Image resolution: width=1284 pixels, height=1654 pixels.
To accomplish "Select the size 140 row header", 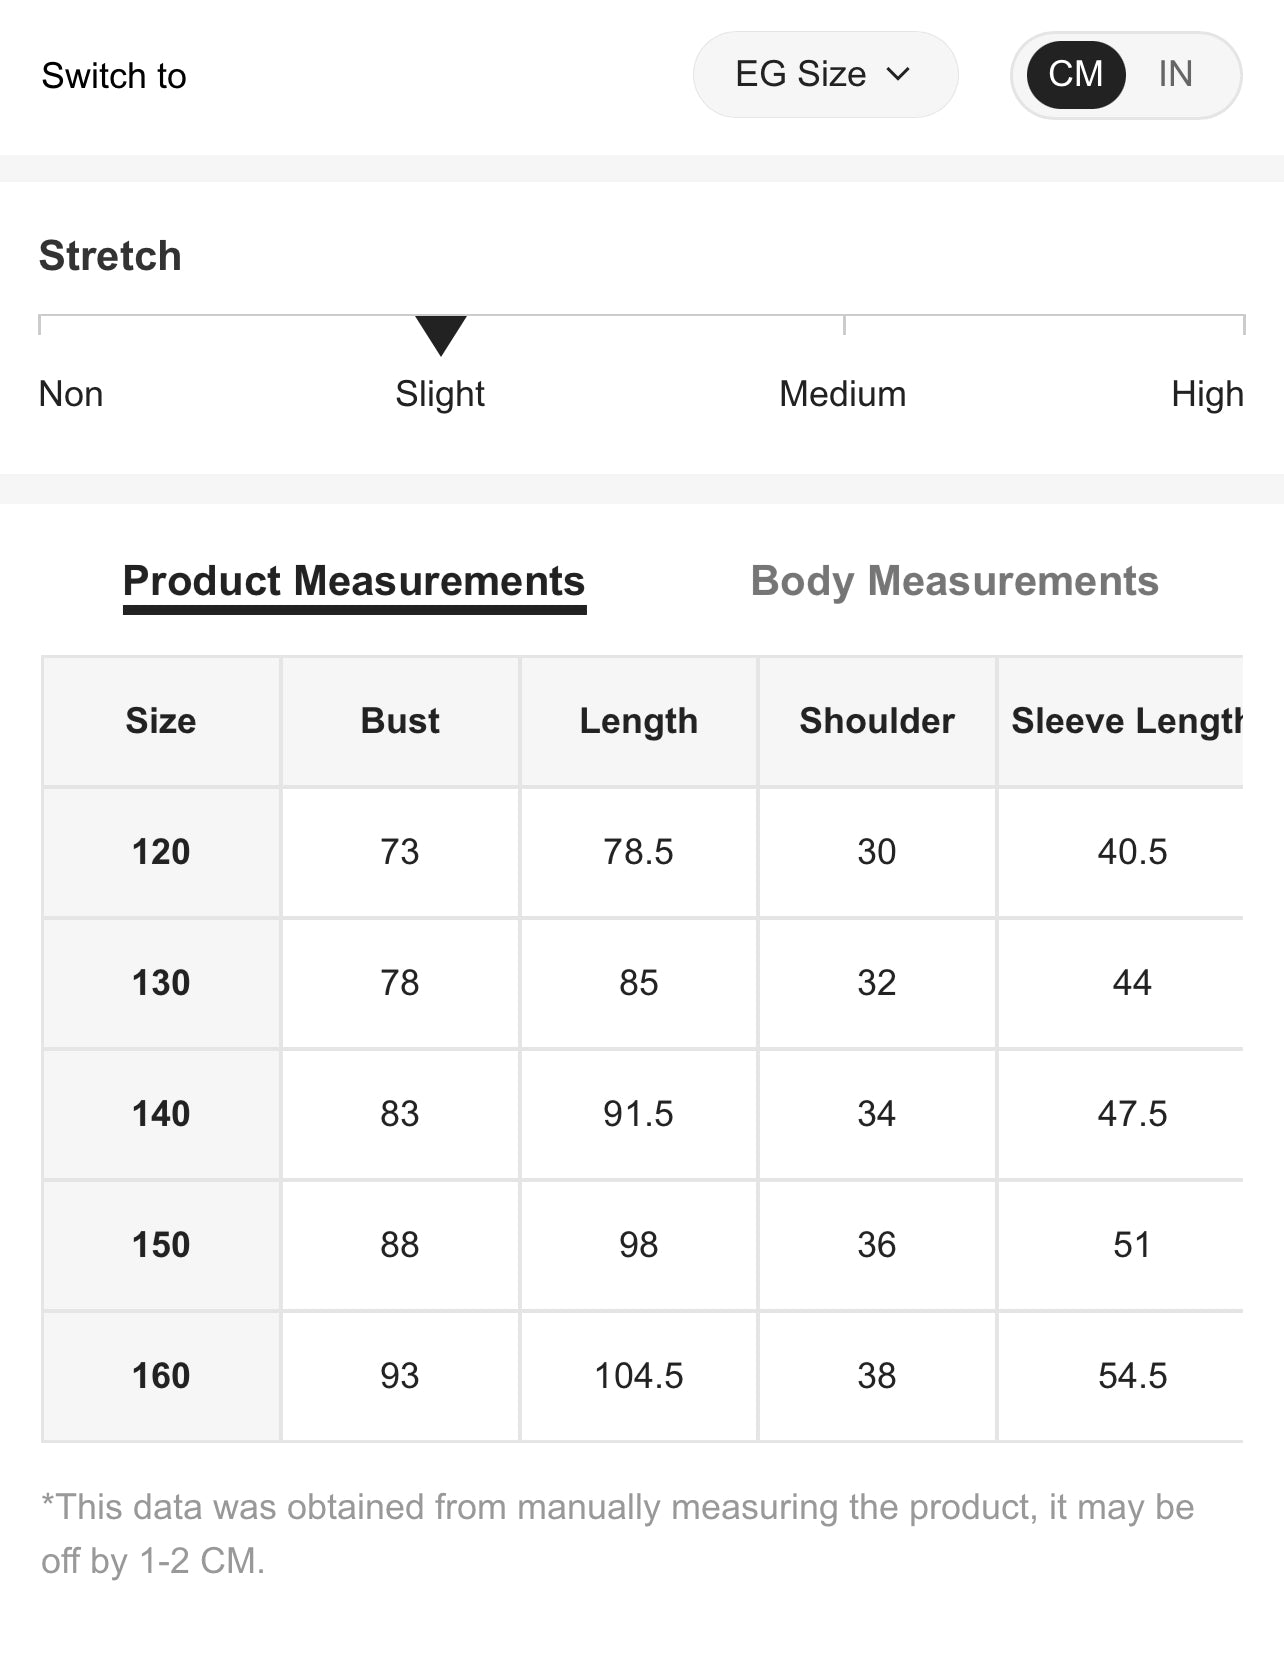I will pyautogui.click(x=161, y=1114).
